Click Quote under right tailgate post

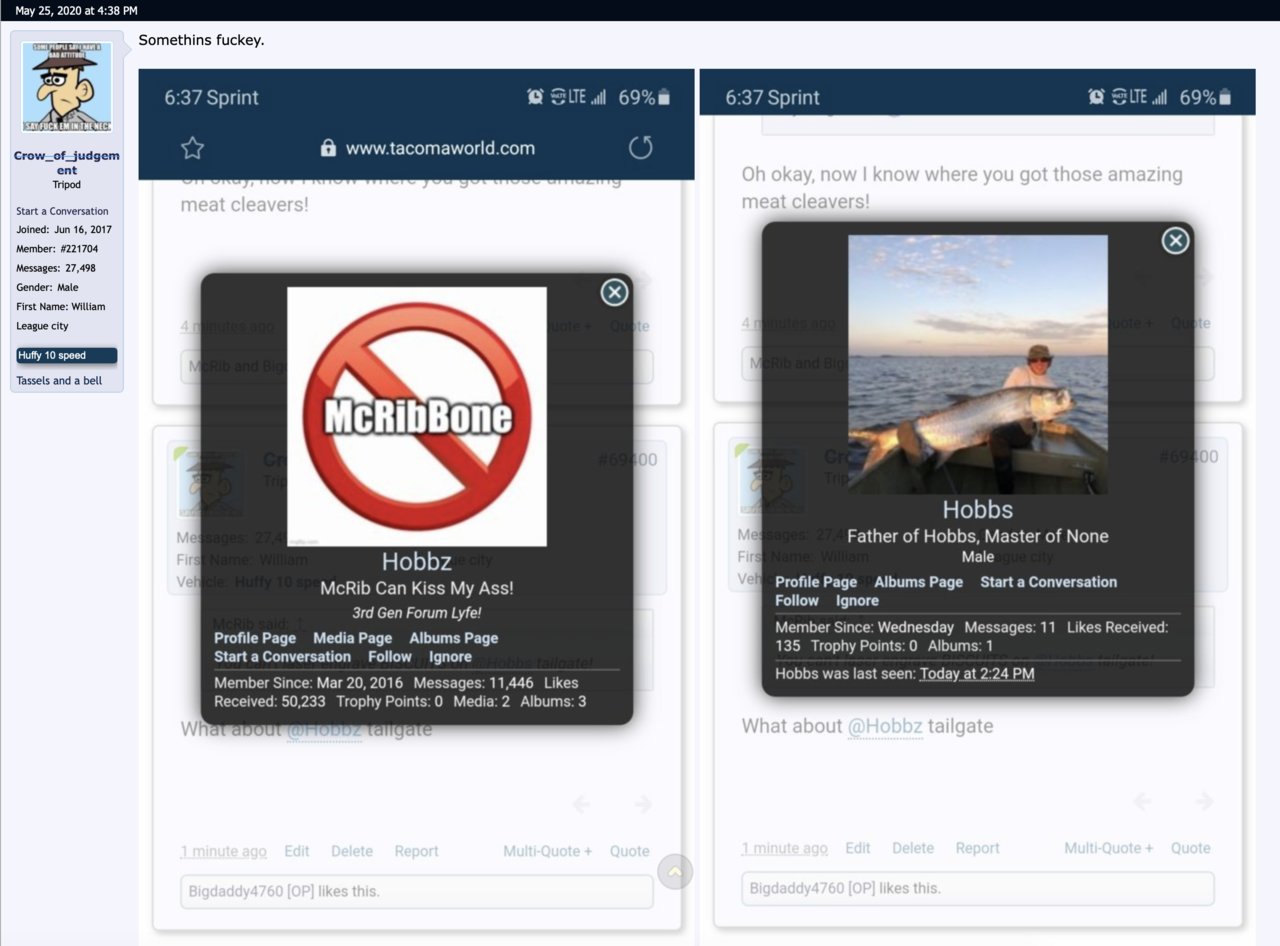click(1191, 848)
